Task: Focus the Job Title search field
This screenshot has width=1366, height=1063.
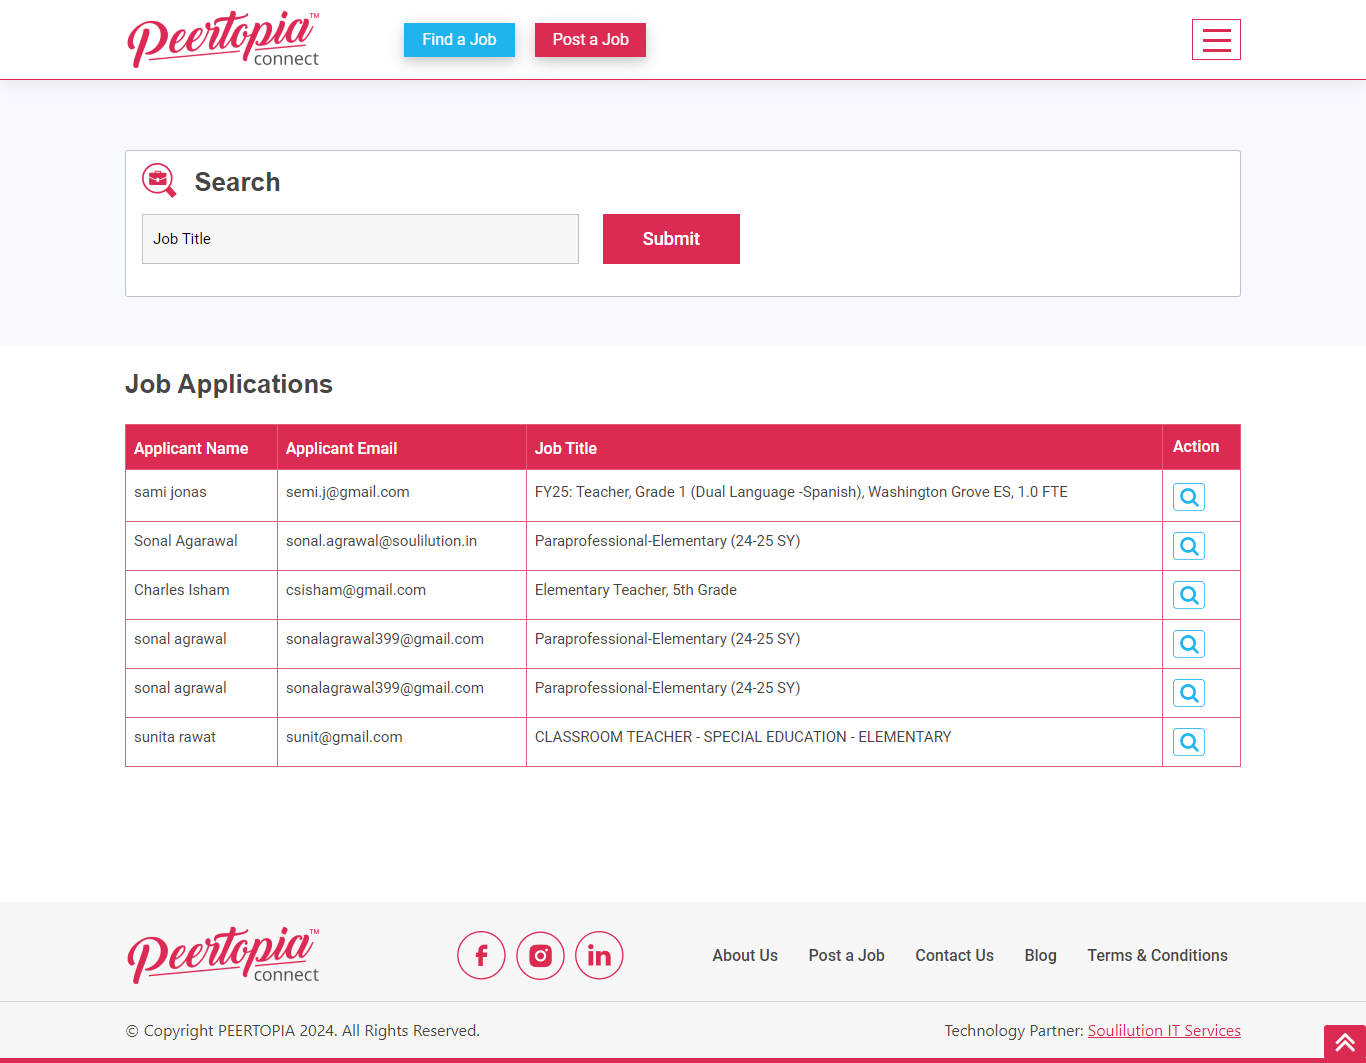Action: [360, 239]
